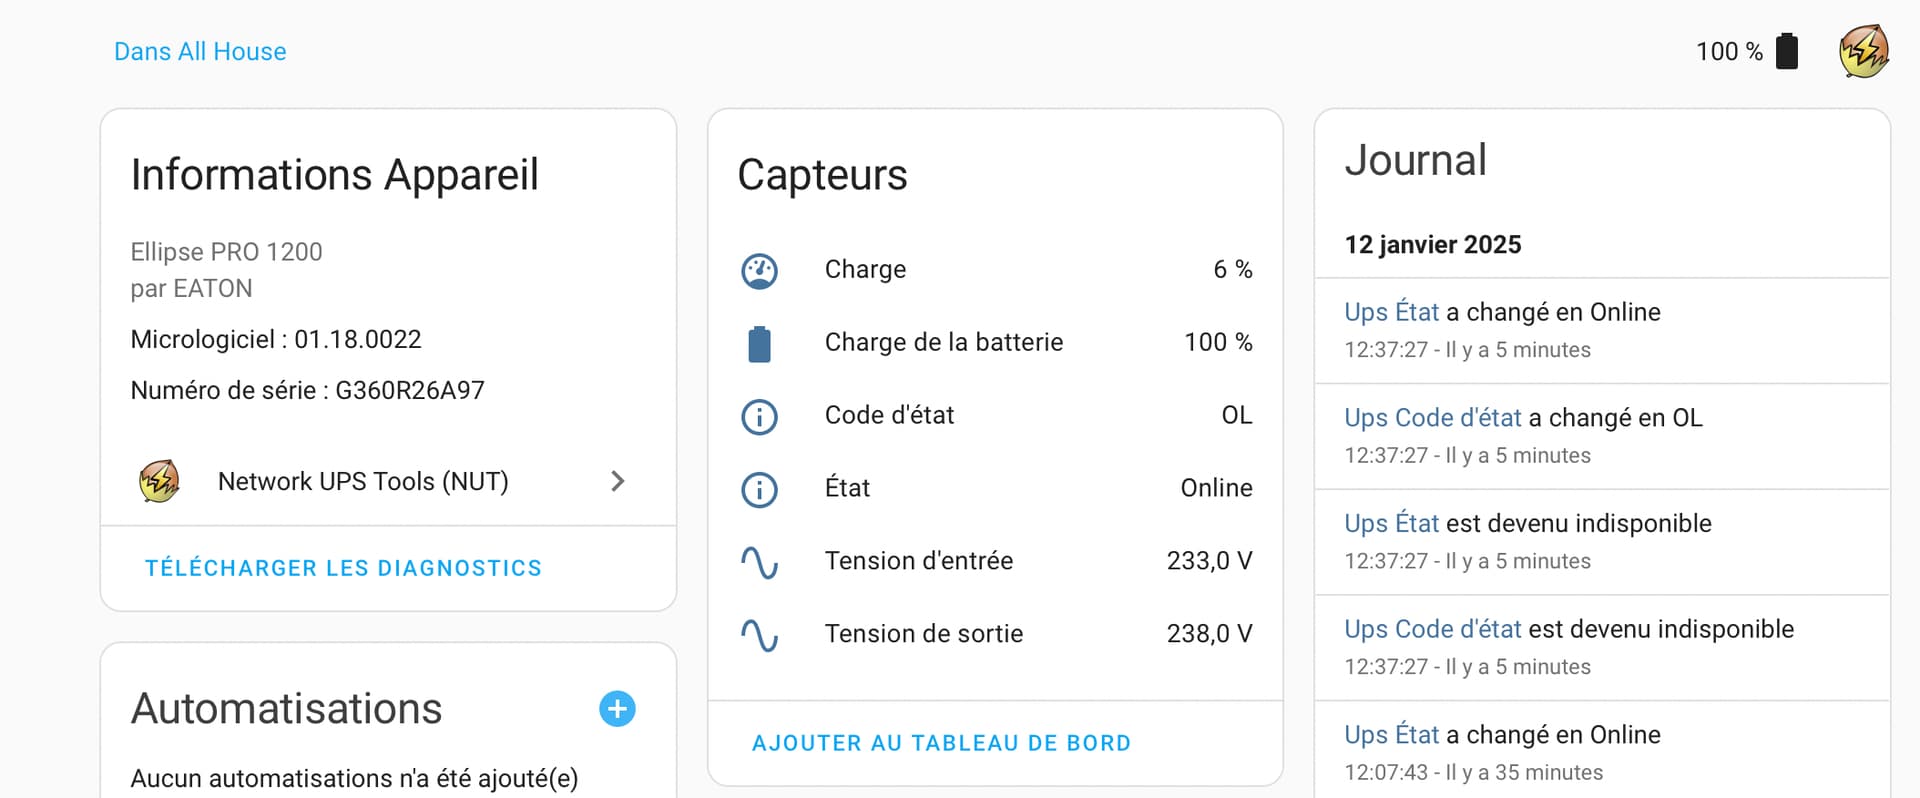The image size is (1920, 798).
Task: Click the sine wave icon for Tension d'entrée
Action: click(759, 562)
